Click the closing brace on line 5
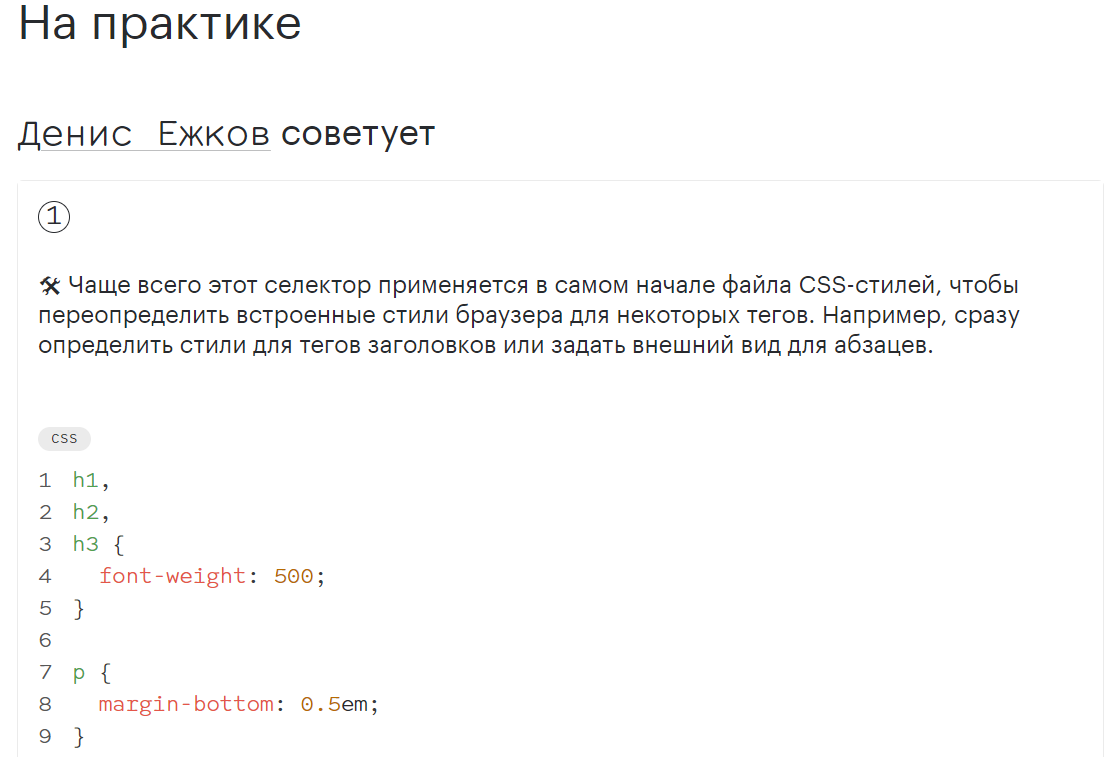This screenshot has width=1112, height=757. click(x=79, y=609)
